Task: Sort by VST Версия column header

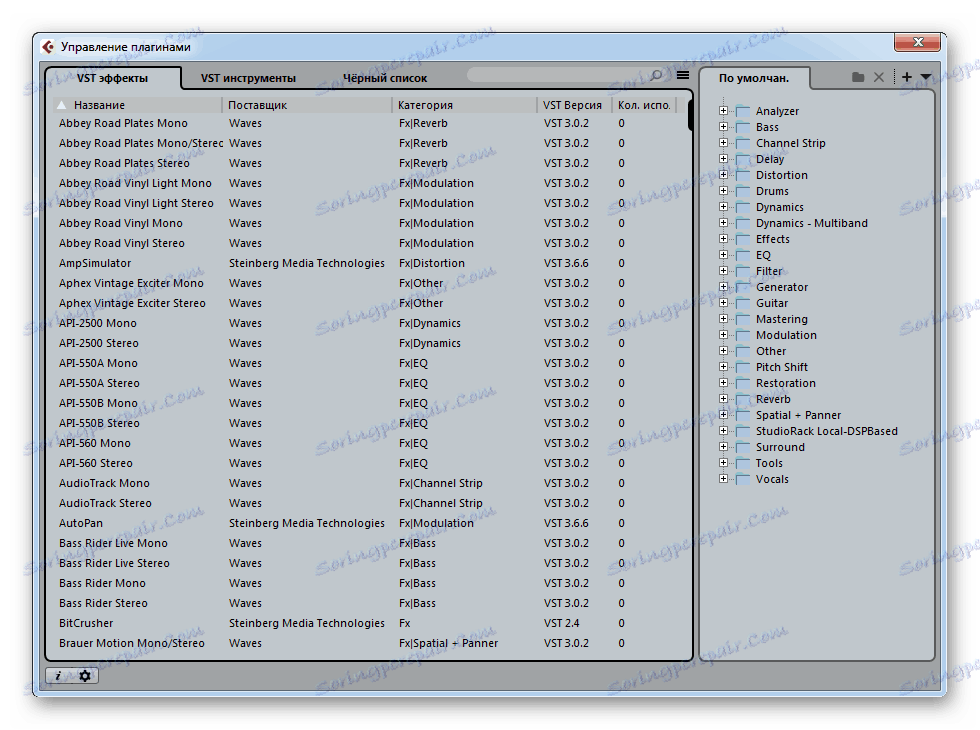Action: 574,105
